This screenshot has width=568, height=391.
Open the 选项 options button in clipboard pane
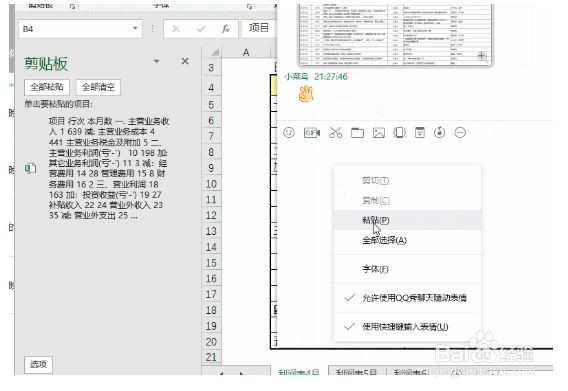click(38, 364)
